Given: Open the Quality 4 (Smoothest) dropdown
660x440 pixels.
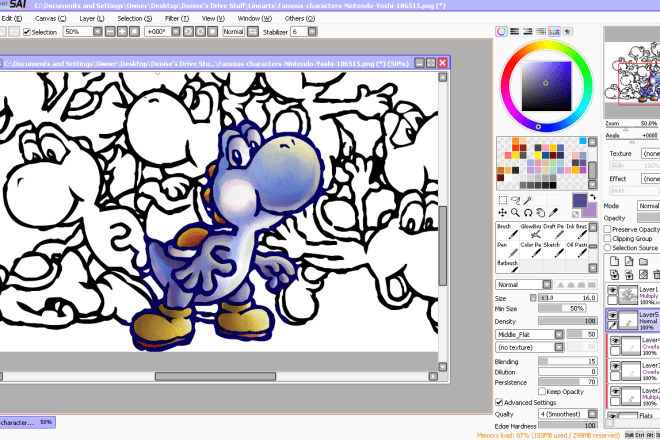Looking at the screenshot, I should pos(592,414).
